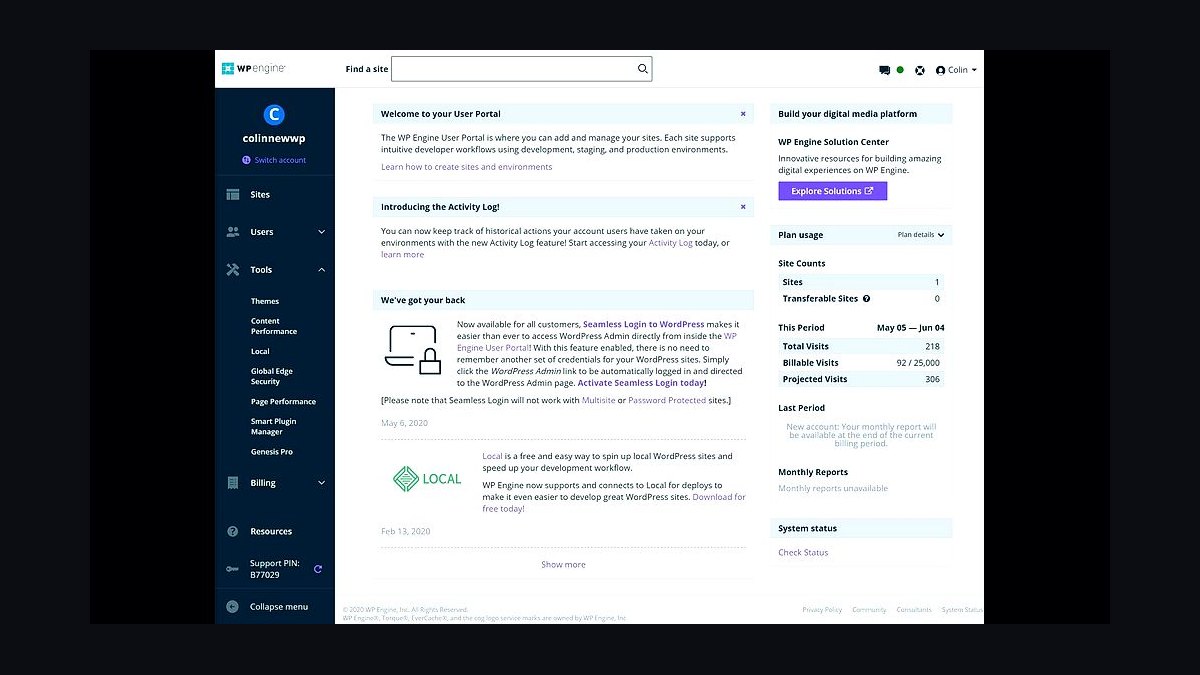
Task: Dismiss the Activity Log notice
Action: click(743, 207)
